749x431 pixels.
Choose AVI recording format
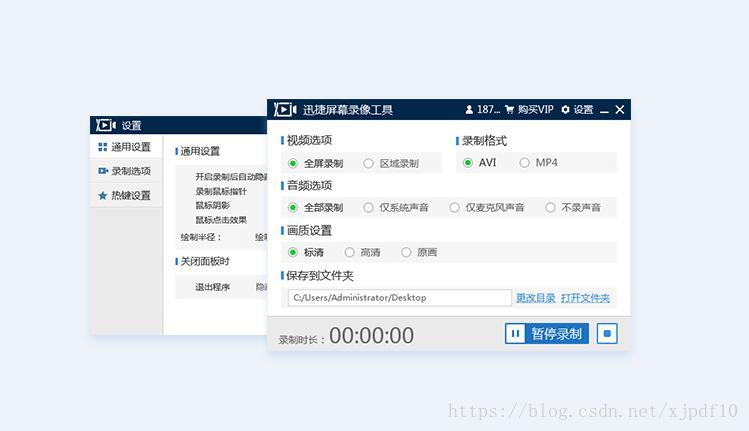[480, 162]
